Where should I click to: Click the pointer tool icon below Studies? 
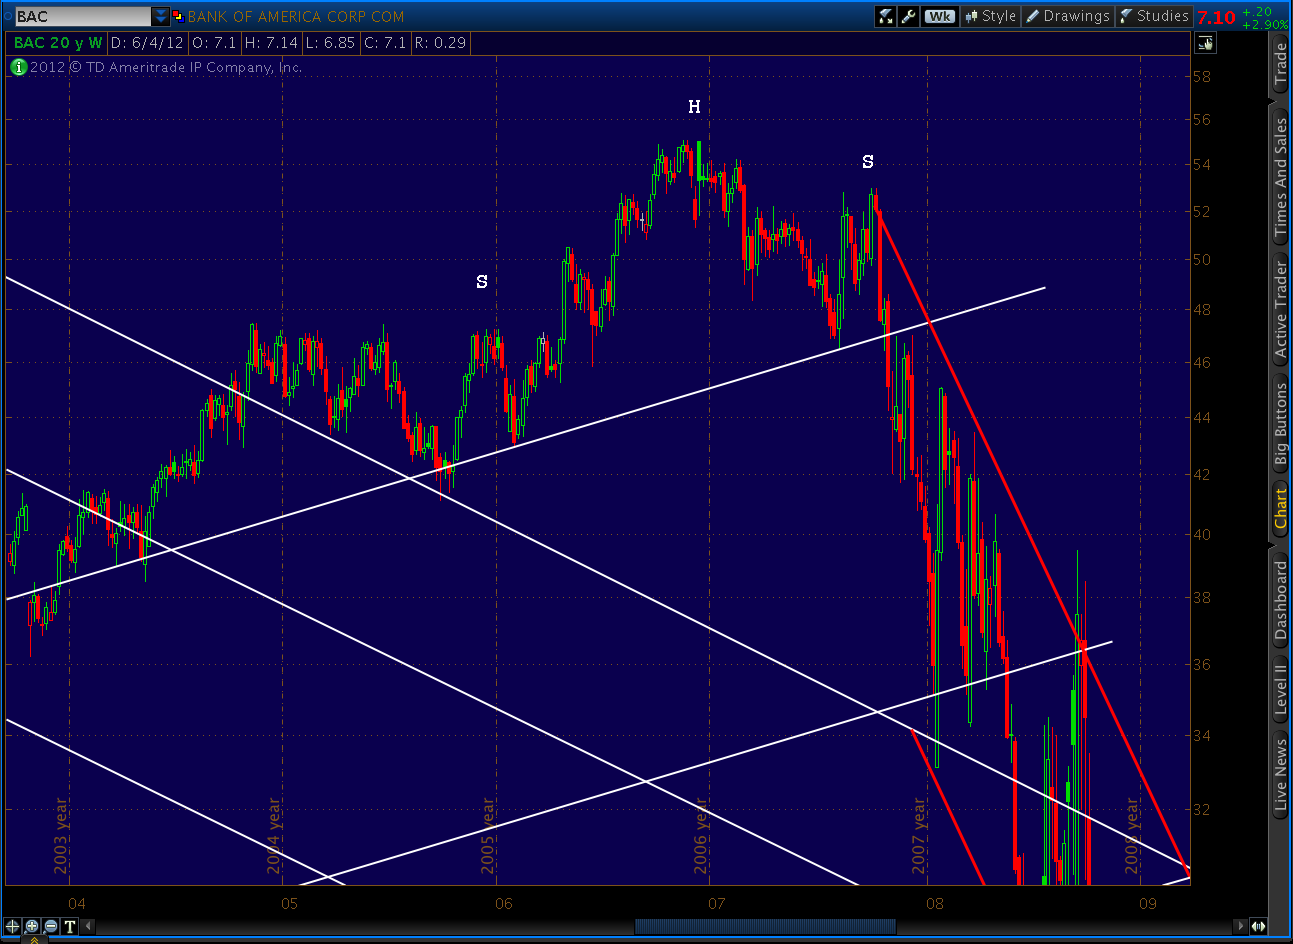[x=1205, y=43]
